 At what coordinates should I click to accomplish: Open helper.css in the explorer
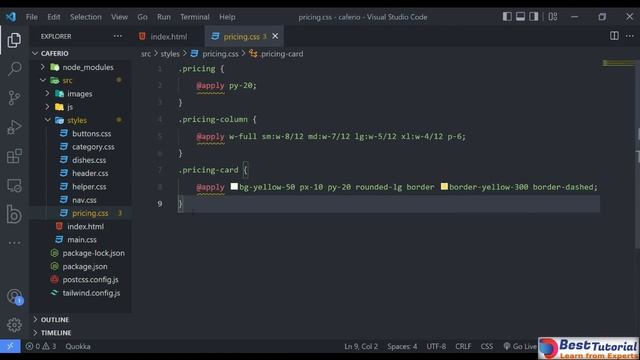(x=89, y=187)
